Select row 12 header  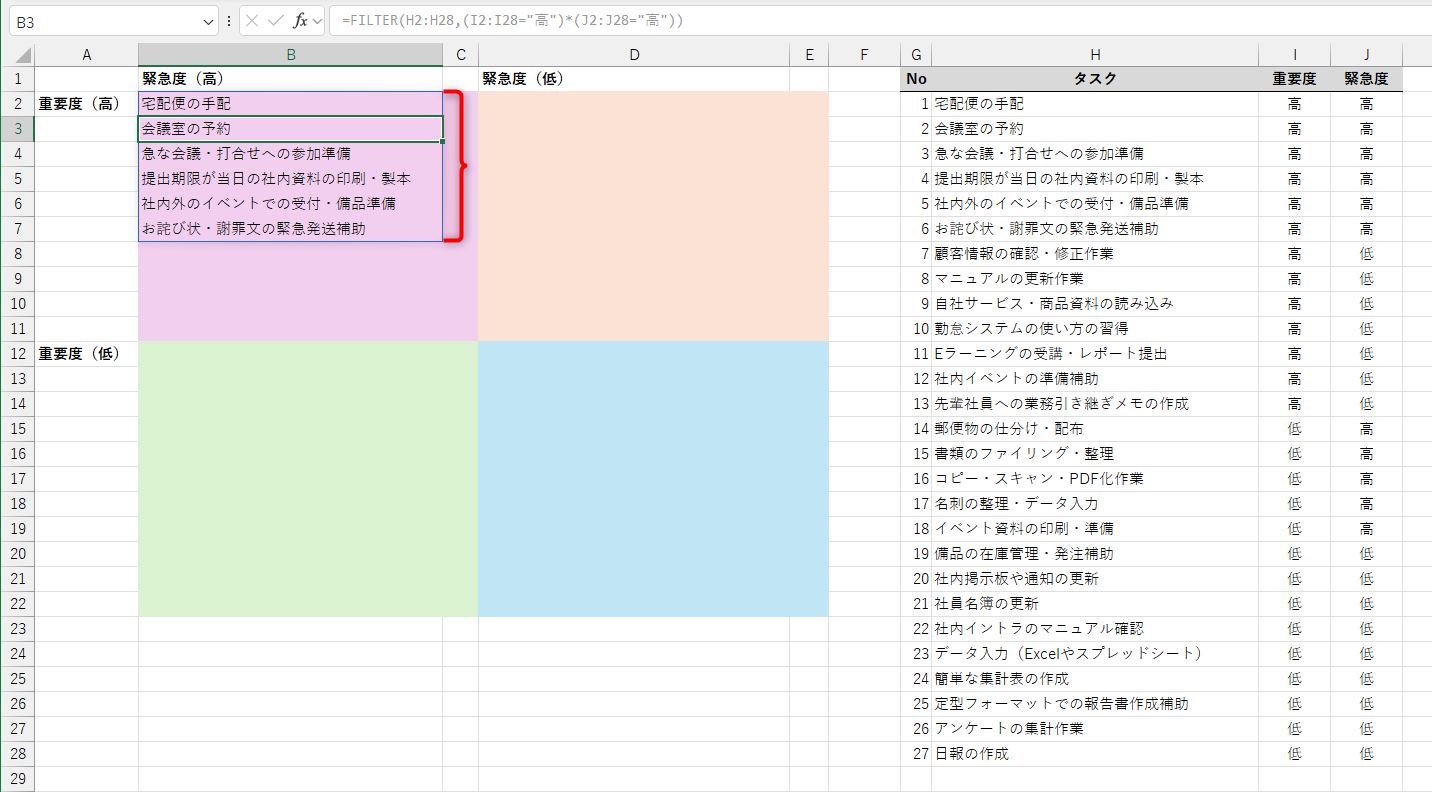(17, 354)
